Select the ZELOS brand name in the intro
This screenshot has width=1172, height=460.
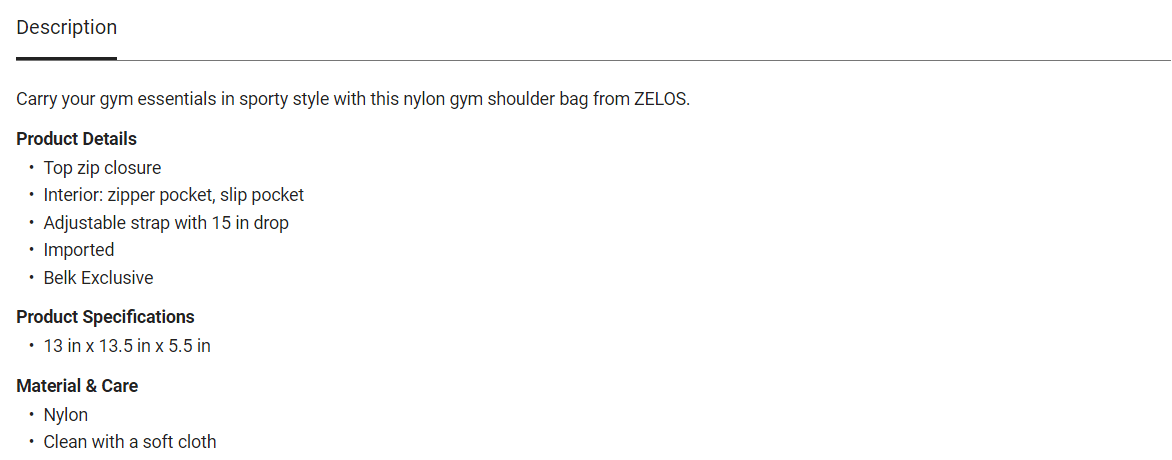click(660, 100)
